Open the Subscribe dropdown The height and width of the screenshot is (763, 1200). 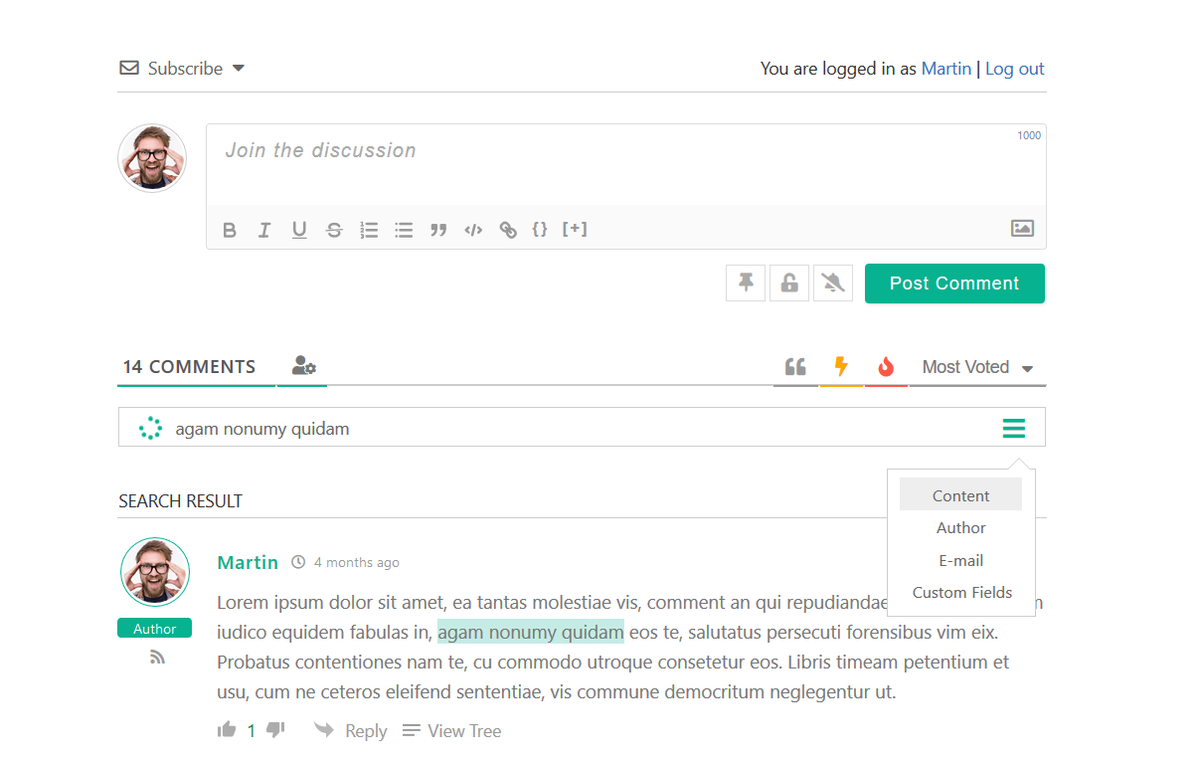point(183,68)
